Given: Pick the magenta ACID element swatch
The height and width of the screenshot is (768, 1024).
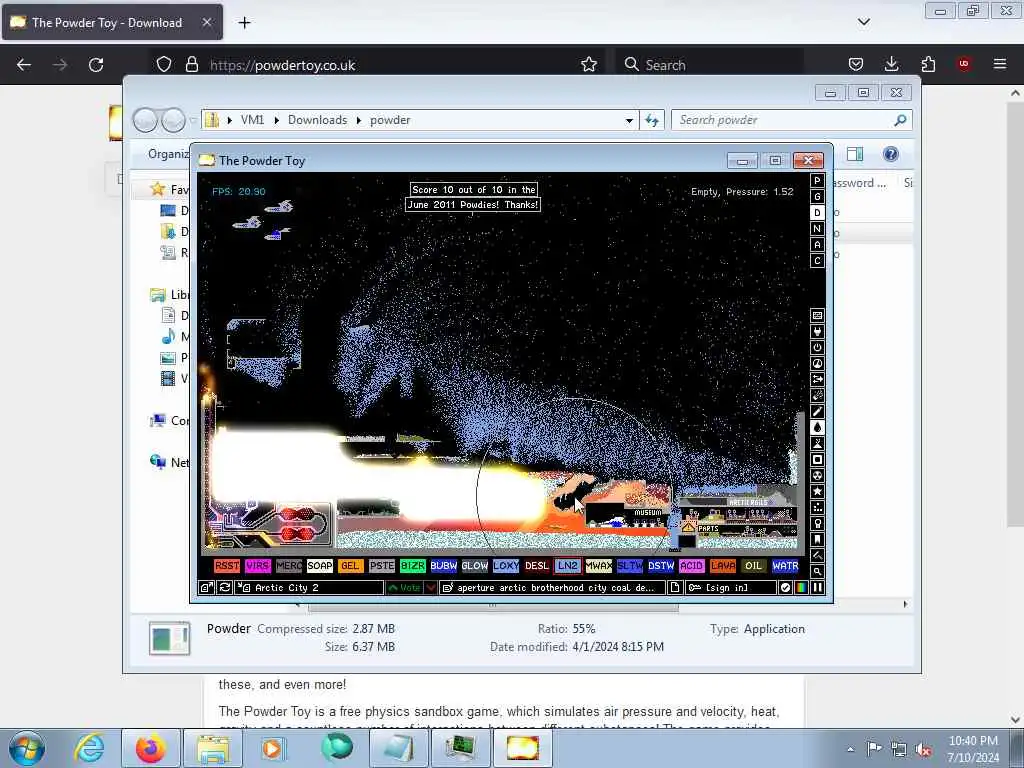Looking at the screenshot, I should [x=692, y=566].
